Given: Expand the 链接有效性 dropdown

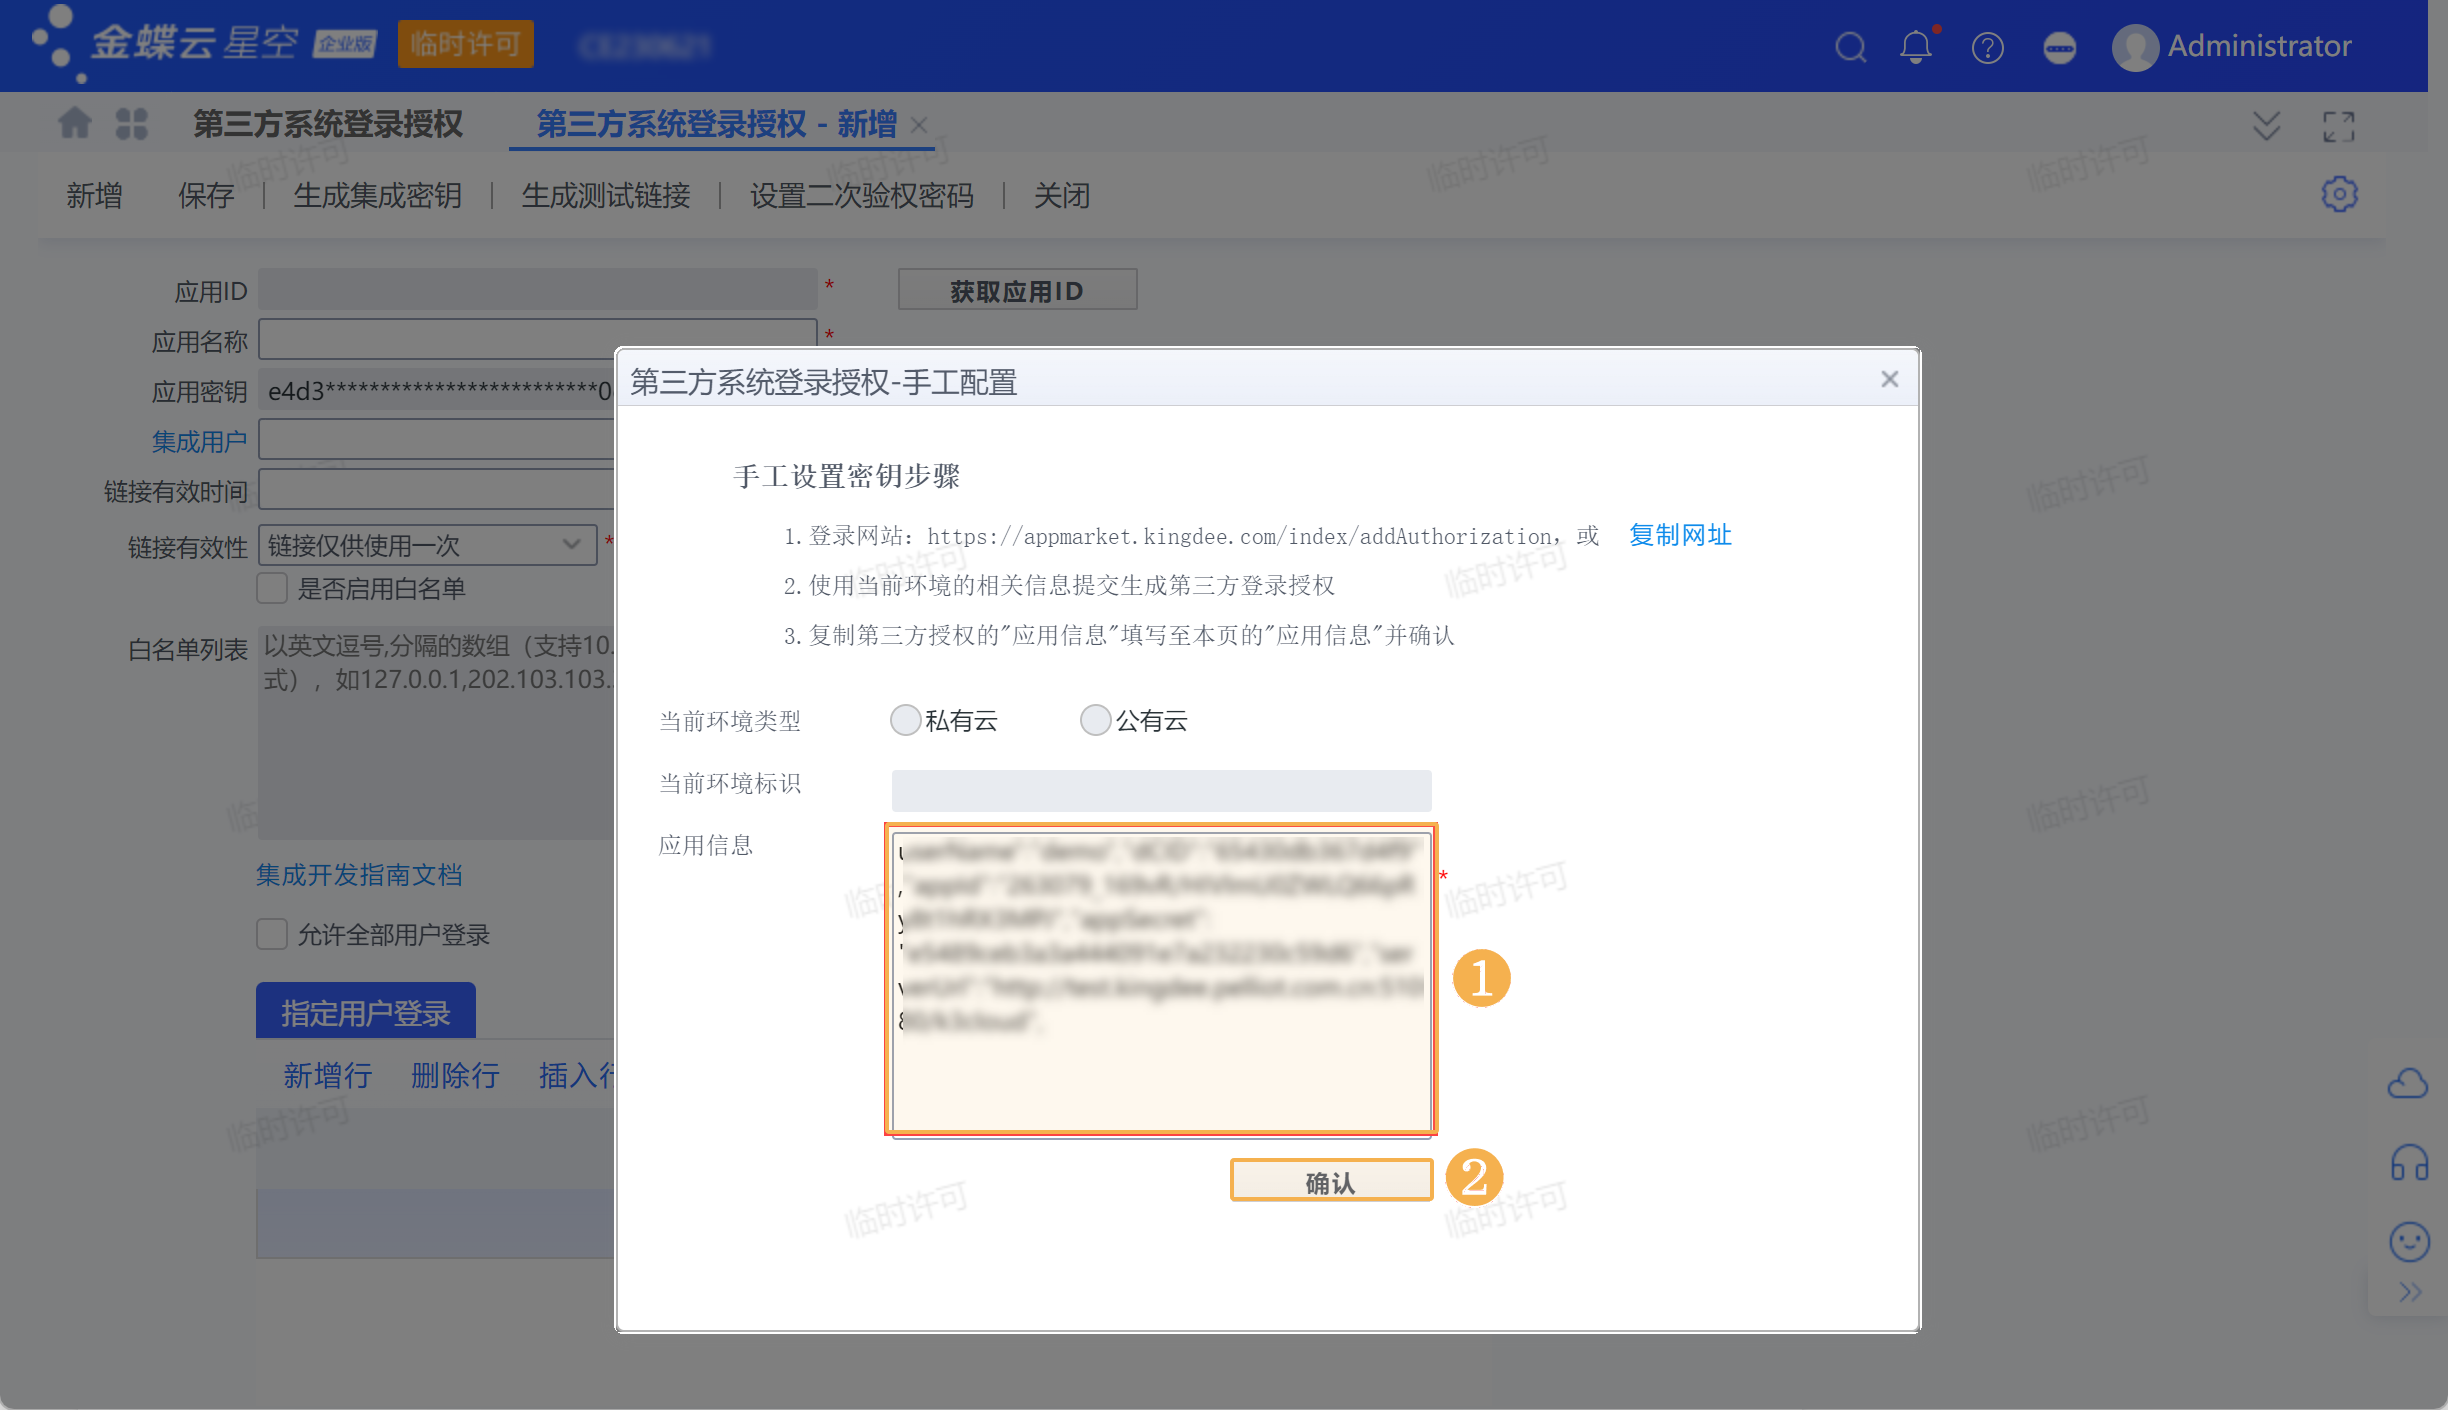Looking at the screenshot, I should click(571, 545).
